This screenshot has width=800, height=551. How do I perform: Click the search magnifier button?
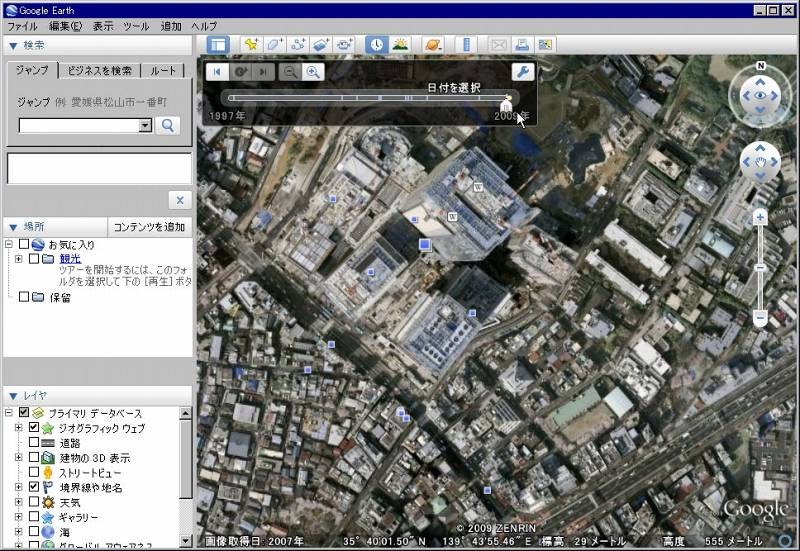coord(167,126)
